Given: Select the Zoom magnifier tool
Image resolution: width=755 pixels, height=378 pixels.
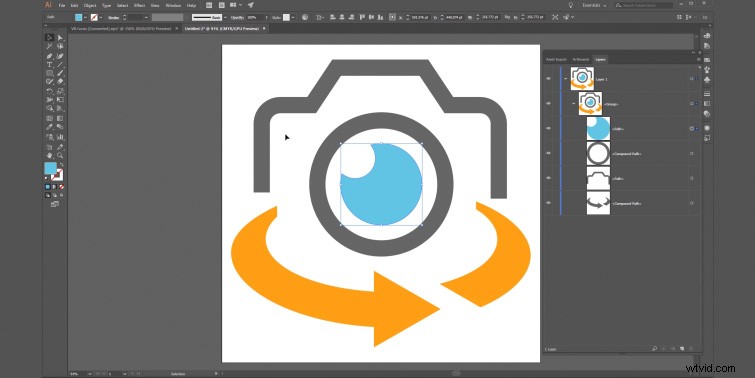Looking at the screenshot, I should pos(60,156).
